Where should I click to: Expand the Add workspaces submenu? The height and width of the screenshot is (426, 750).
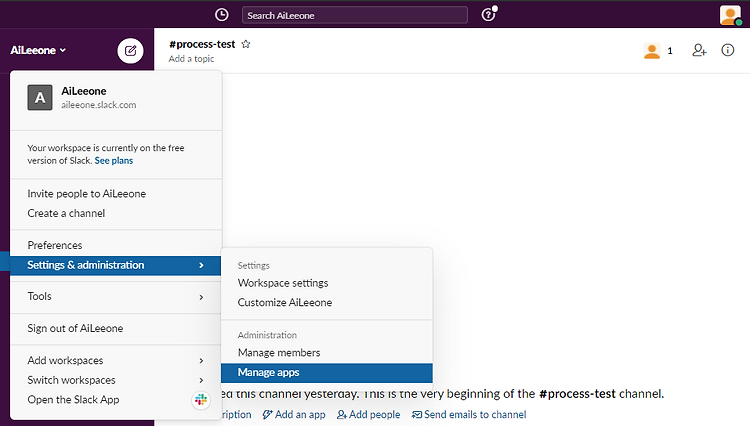click(x=116, y=360)
